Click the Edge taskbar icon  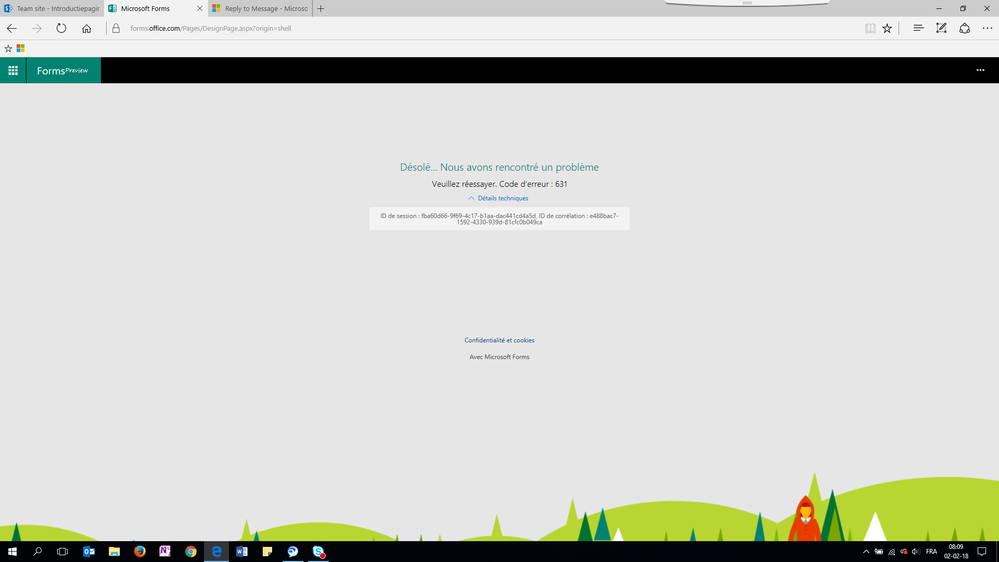tap(216, 551)
